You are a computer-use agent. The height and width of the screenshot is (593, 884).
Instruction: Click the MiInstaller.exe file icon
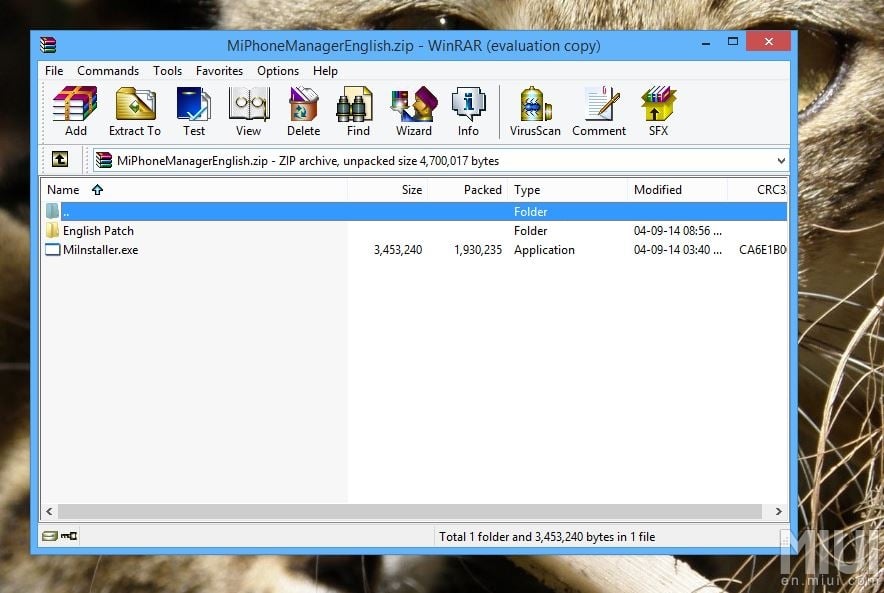point(52,249)
